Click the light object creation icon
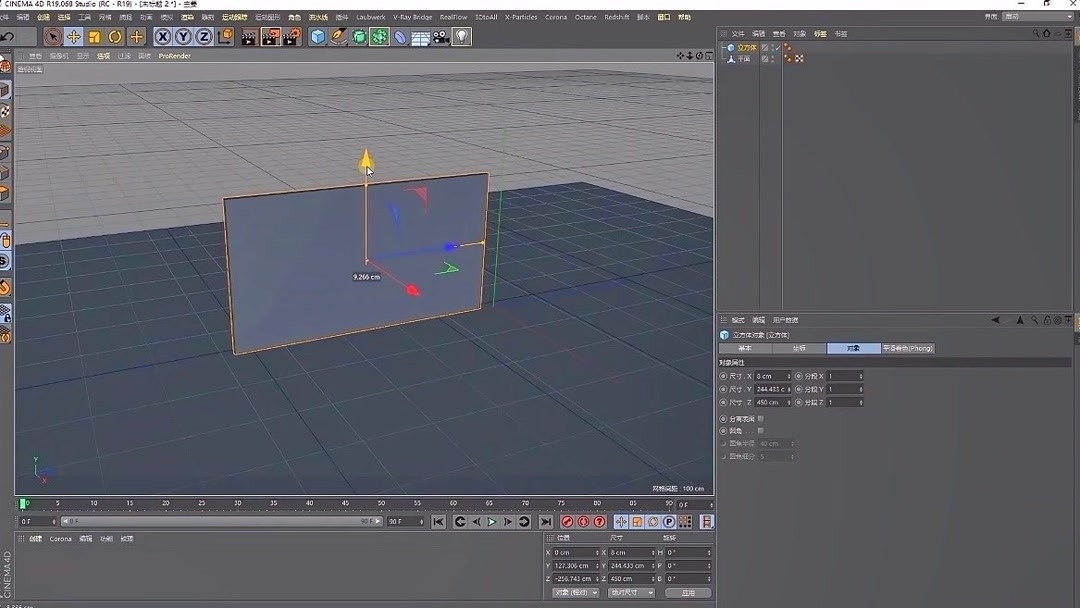The height and width of the screenshot is (608, 1080). point(462,37)
